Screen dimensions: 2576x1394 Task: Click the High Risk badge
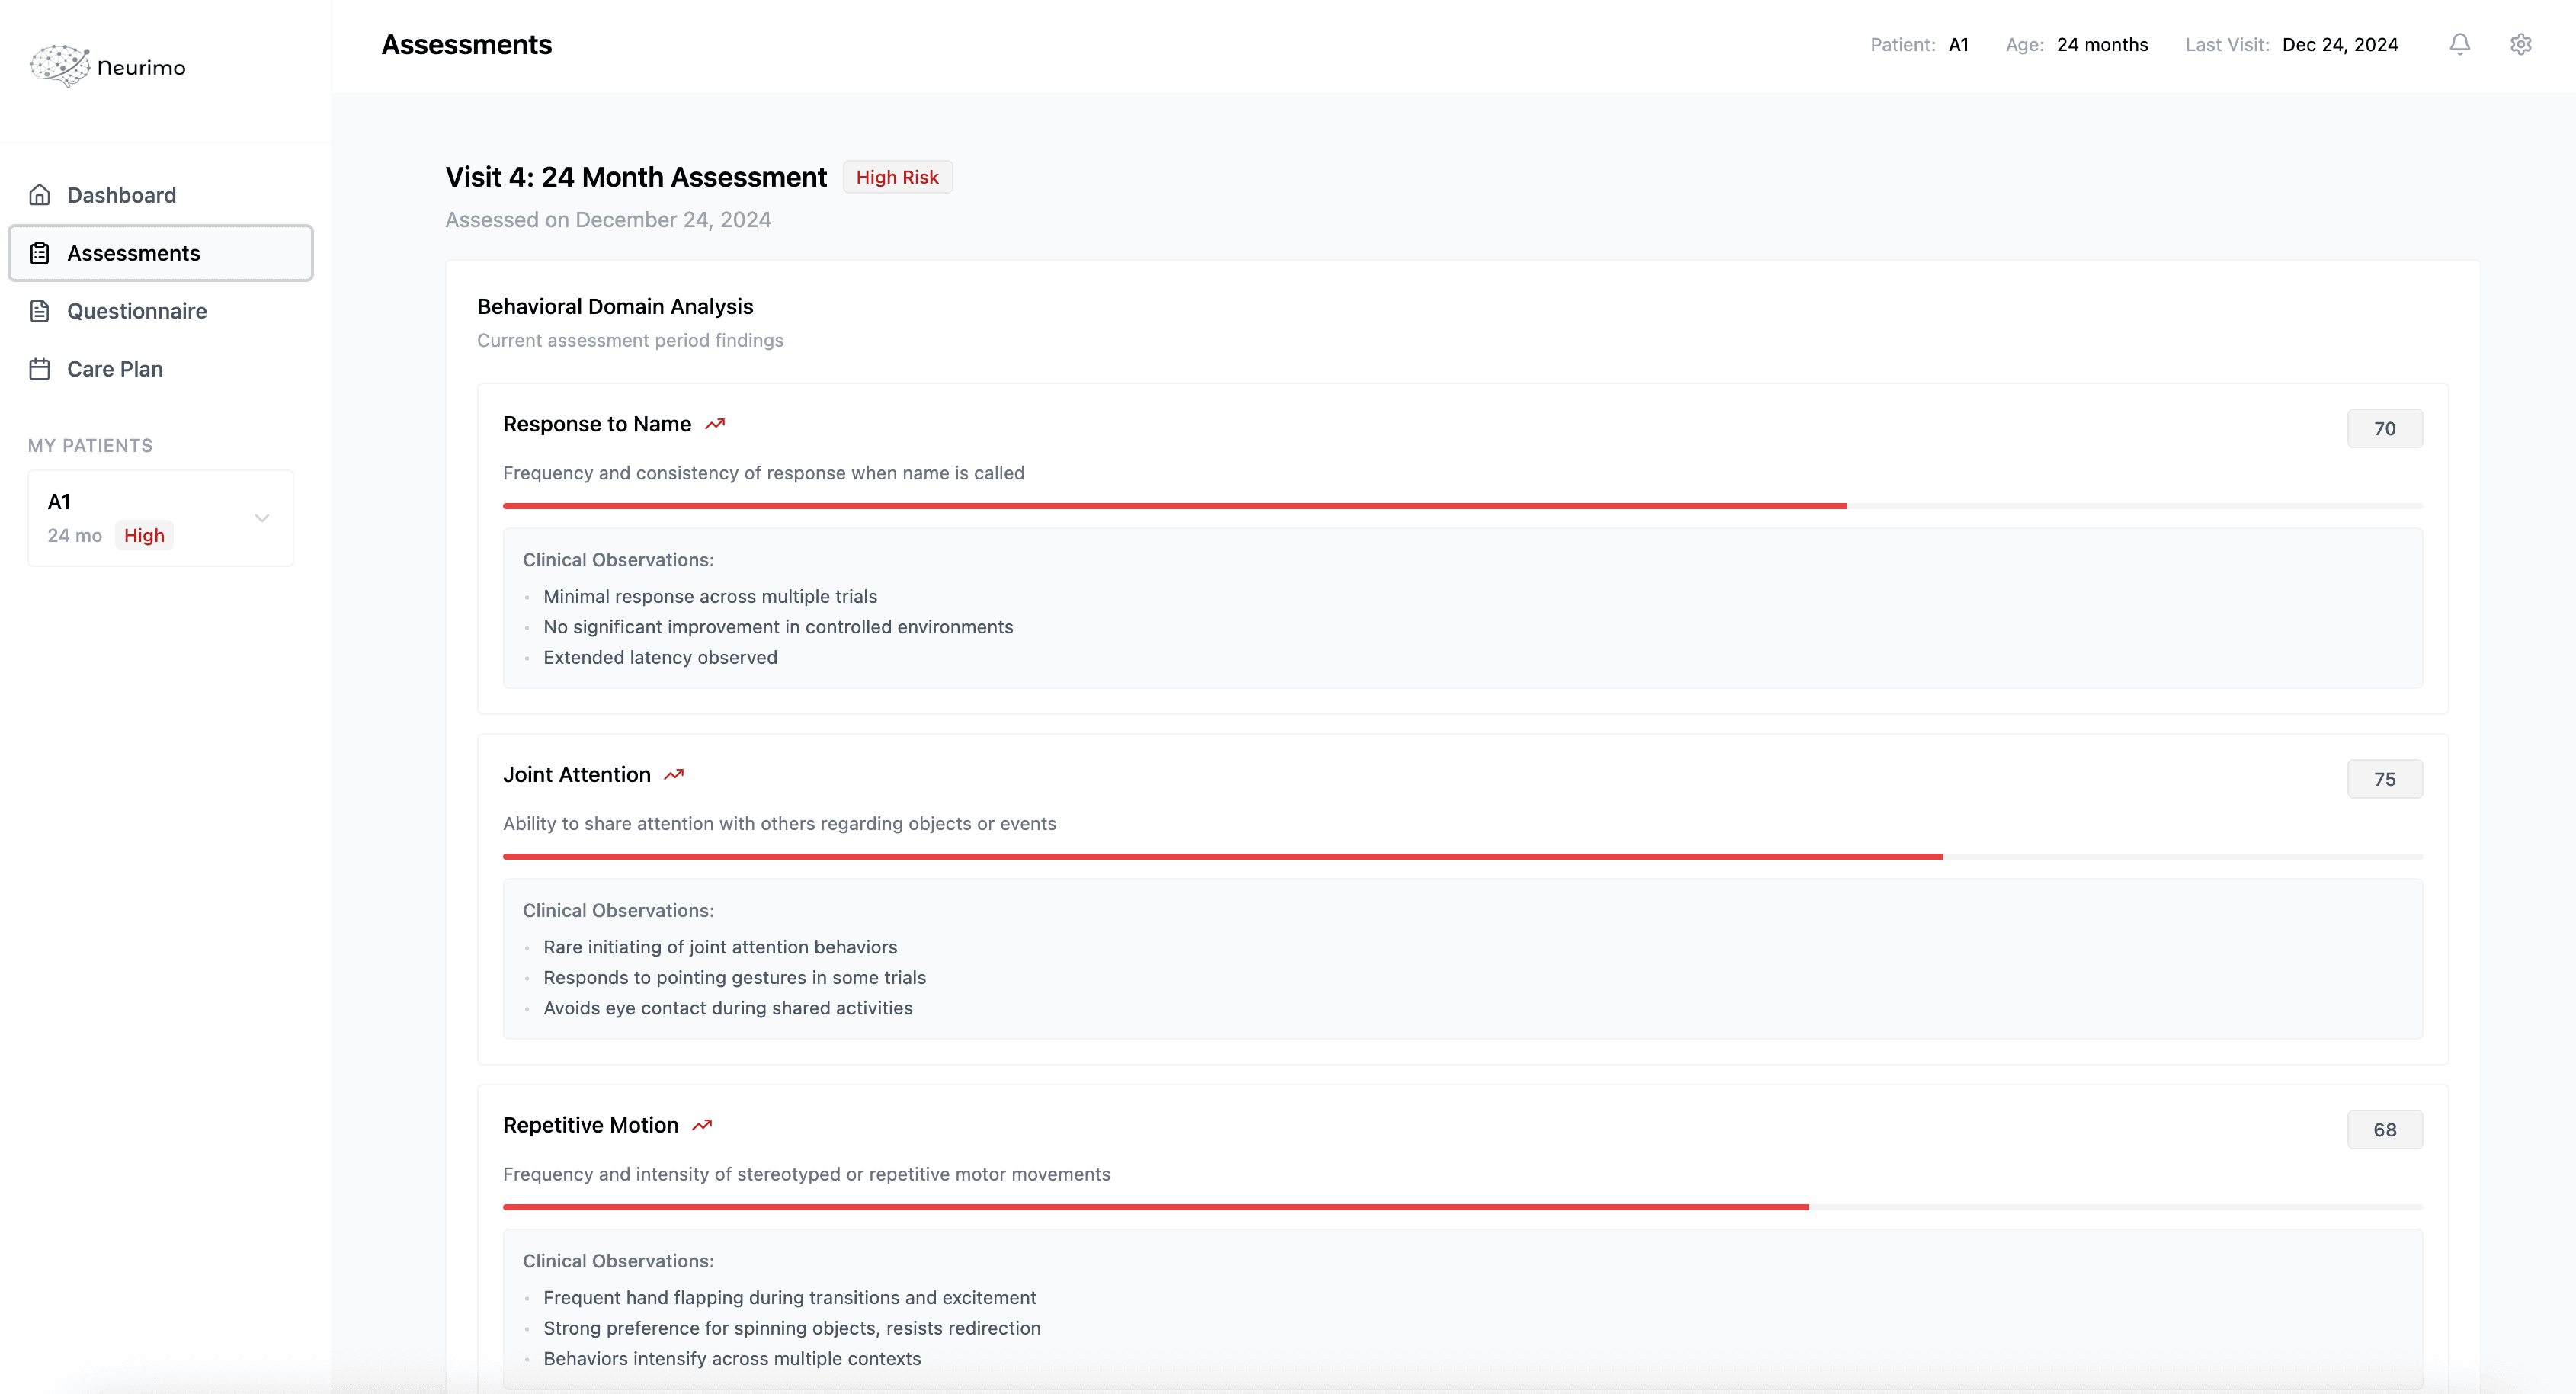click(x=897, y=177)
